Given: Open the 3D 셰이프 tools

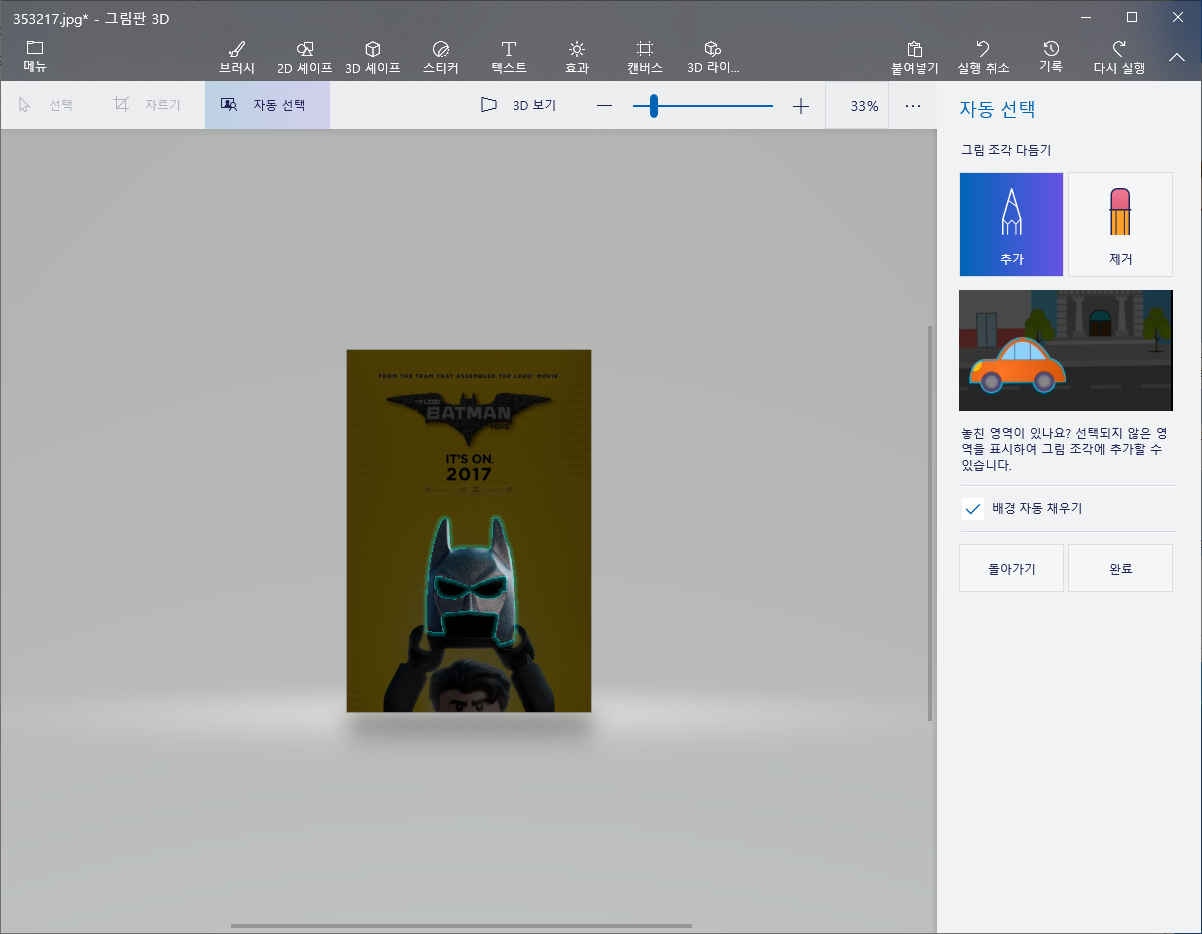Looking at the screenshot, I should point(373,57).
